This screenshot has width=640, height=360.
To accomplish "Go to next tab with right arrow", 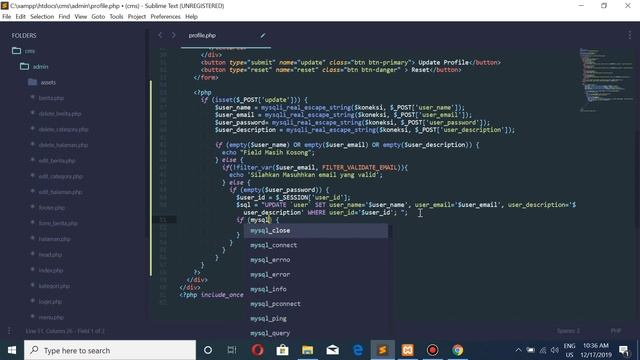I will [173, 36].
